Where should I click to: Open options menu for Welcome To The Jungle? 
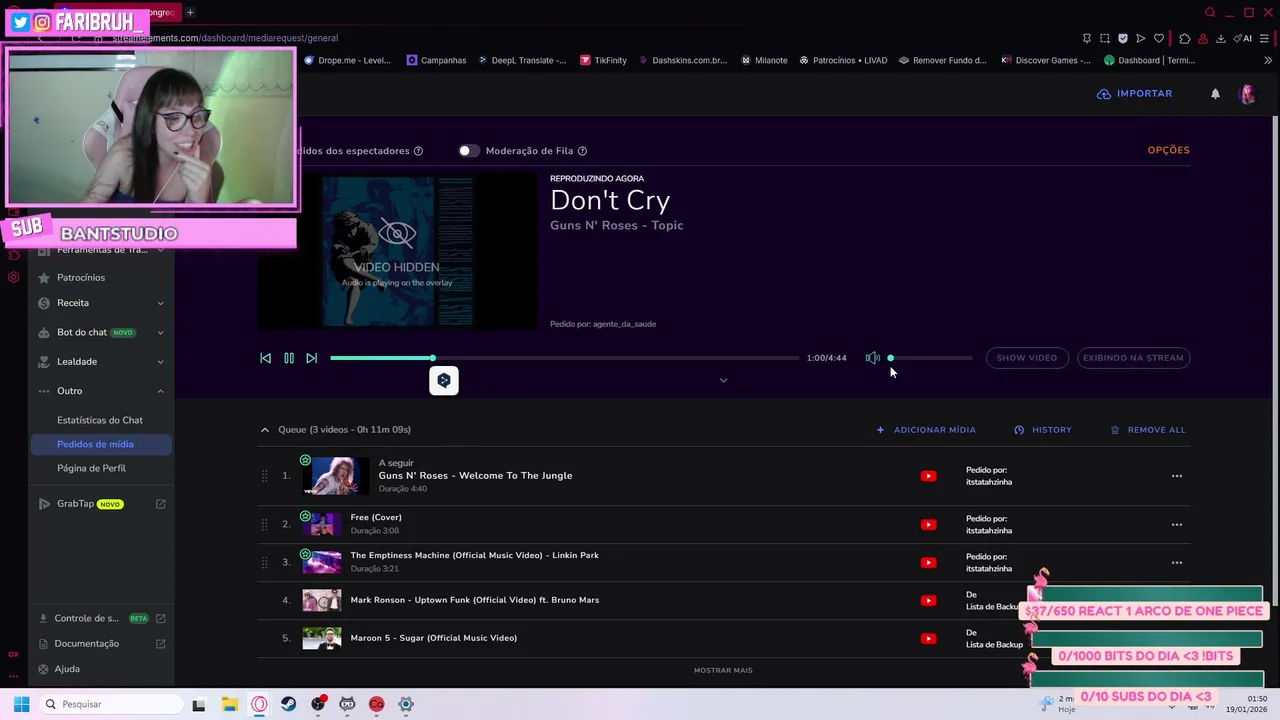click(x=1176, y=476)
